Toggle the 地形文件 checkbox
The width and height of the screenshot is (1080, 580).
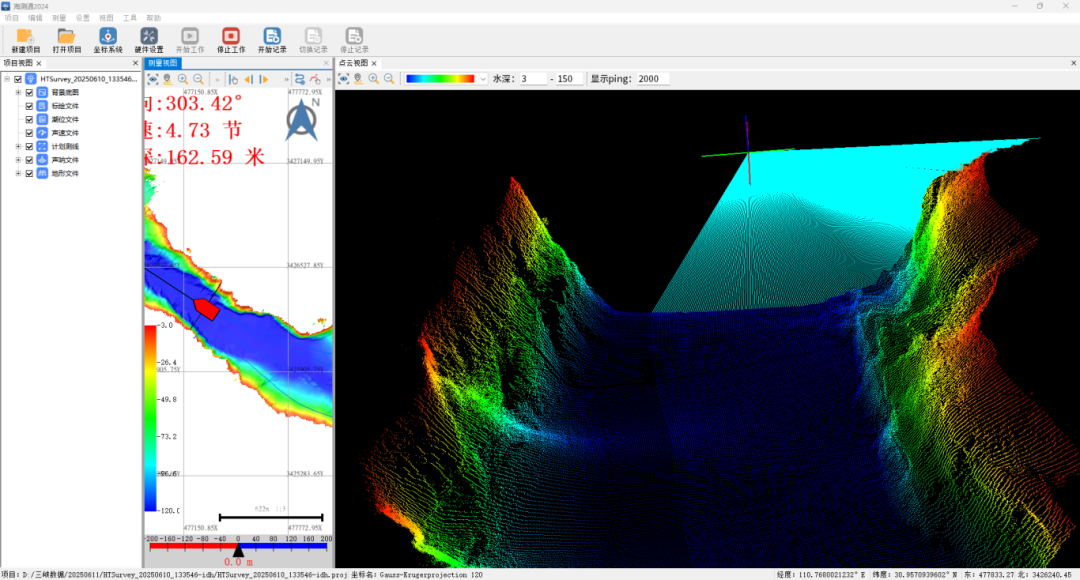[x=29, y=173]
